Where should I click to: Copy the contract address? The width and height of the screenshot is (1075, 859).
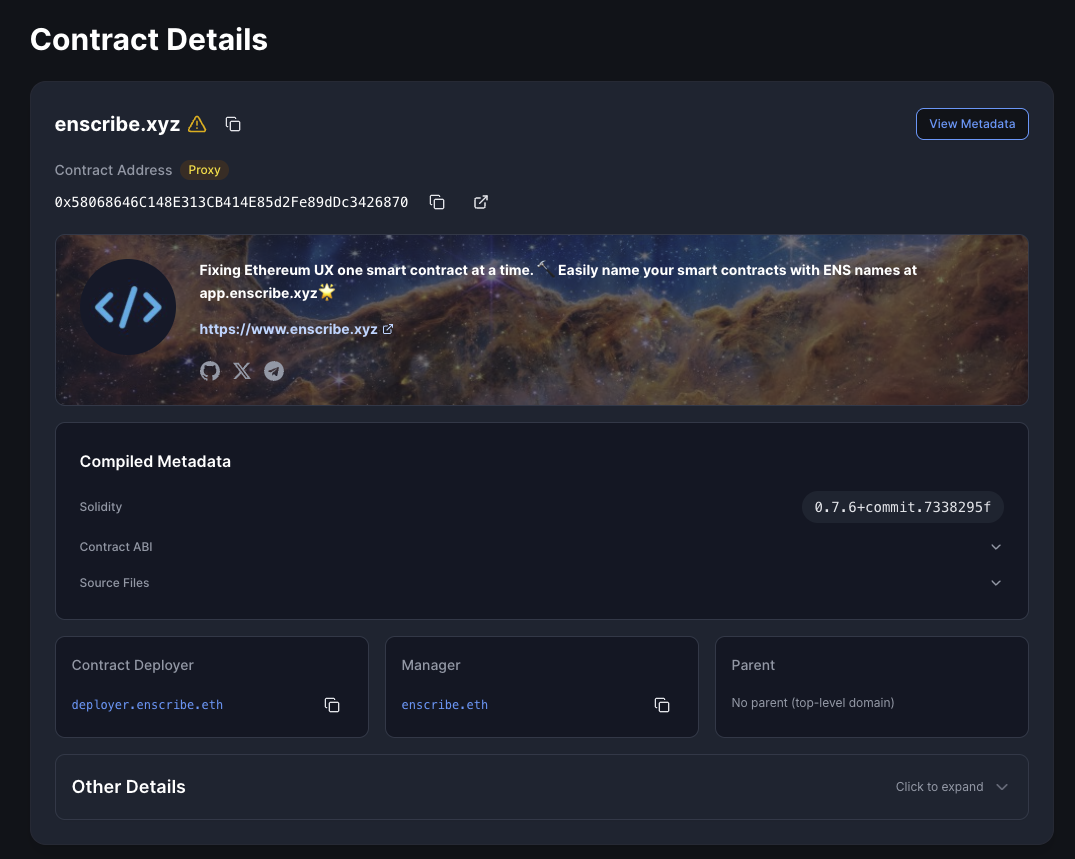click(437, 202)
